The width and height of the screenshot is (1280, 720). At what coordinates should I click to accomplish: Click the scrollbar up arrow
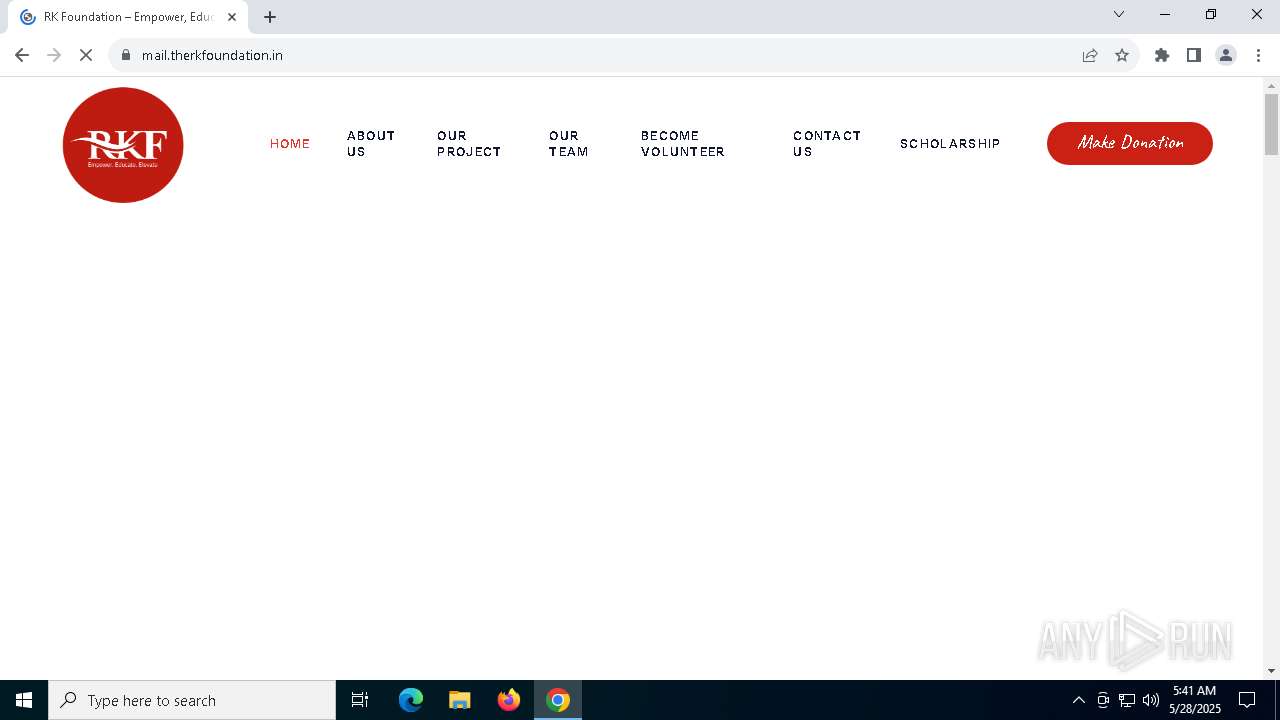[1272, 85]
